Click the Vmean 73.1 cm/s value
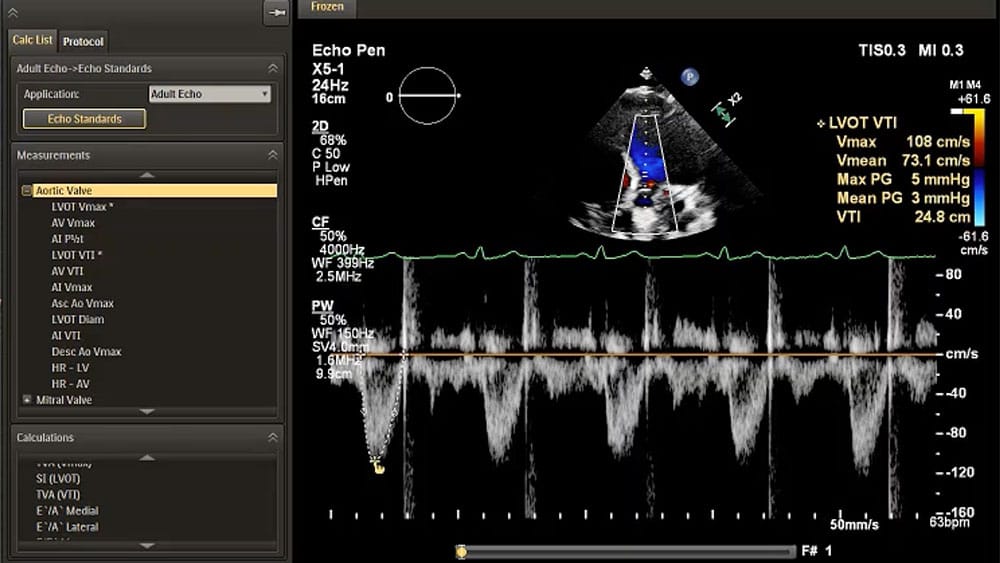Screen dimensions: 1000x563 pos(936,161)
